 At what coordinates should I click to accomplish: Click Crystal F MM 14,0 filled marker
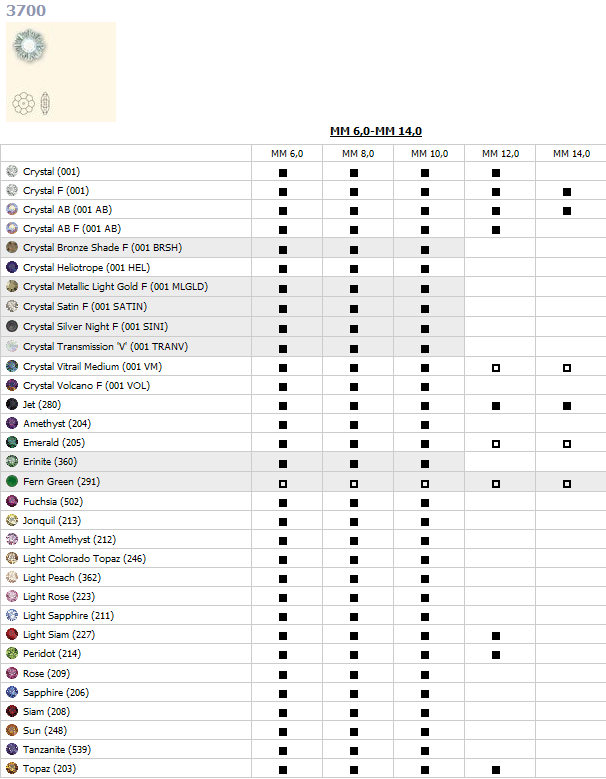click(x=567, y=192)
